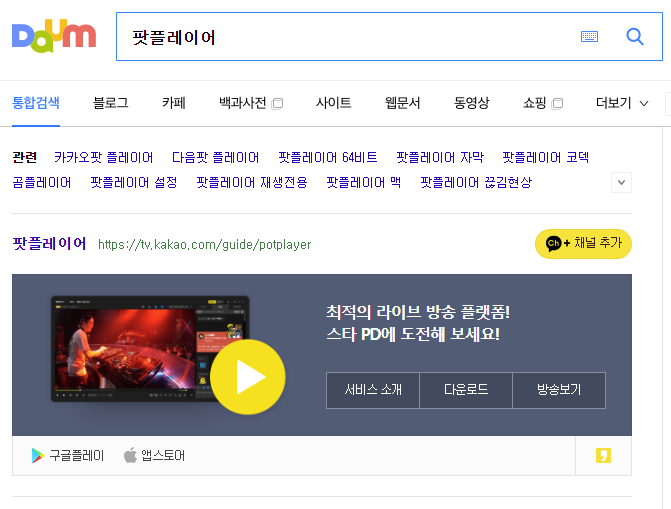This screenshot has width=671, height=509.
Task: Open the 쇼핑 tab
Action: coord(534,103)
